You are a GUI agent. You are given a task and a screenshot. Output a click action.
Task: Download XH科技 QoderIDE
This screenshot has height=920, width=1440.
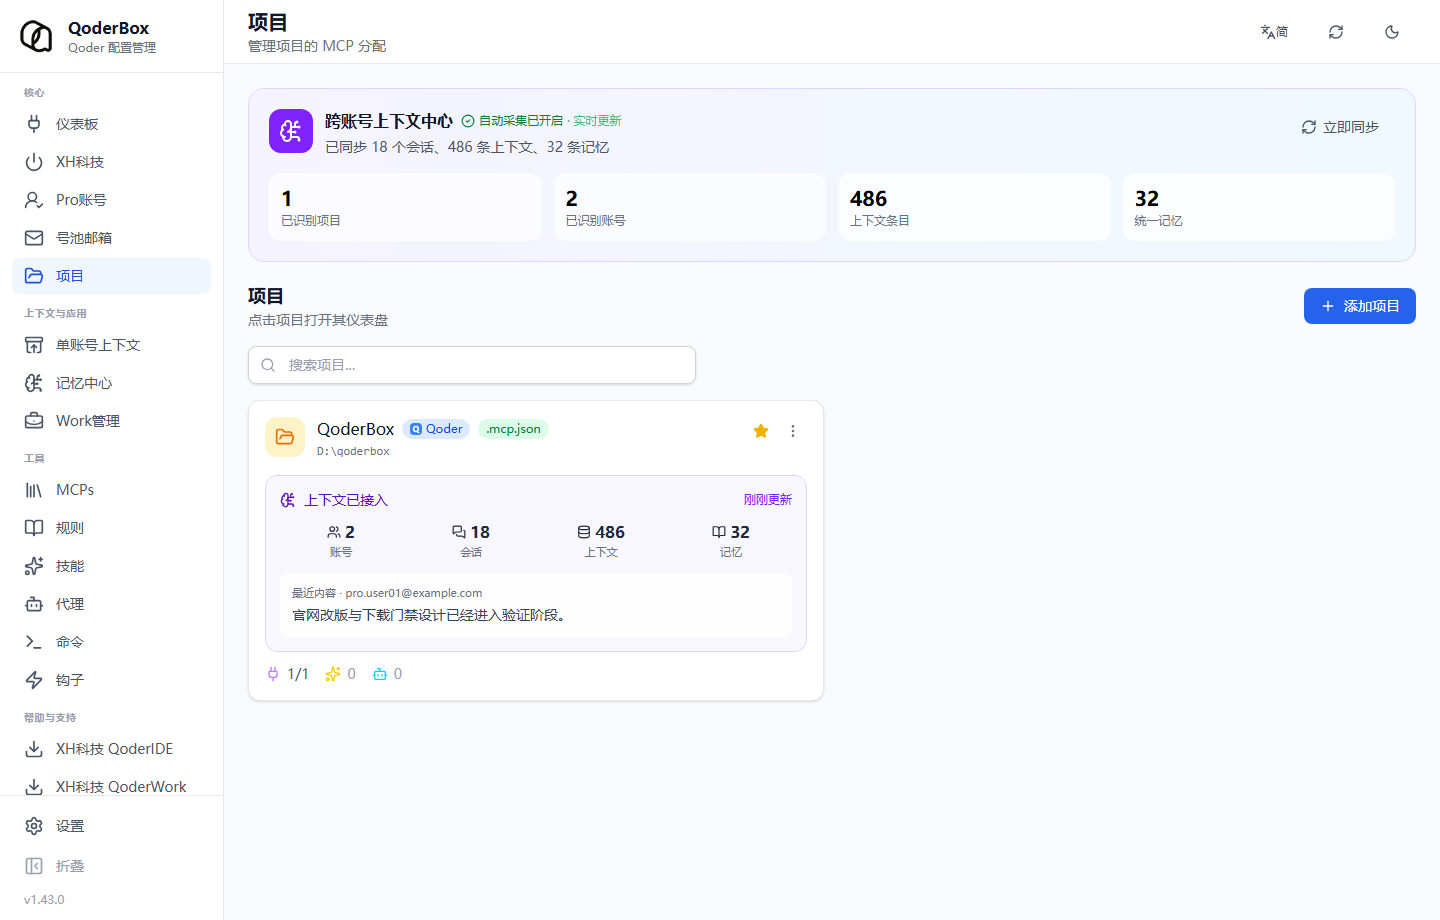(x=111, y=749)
